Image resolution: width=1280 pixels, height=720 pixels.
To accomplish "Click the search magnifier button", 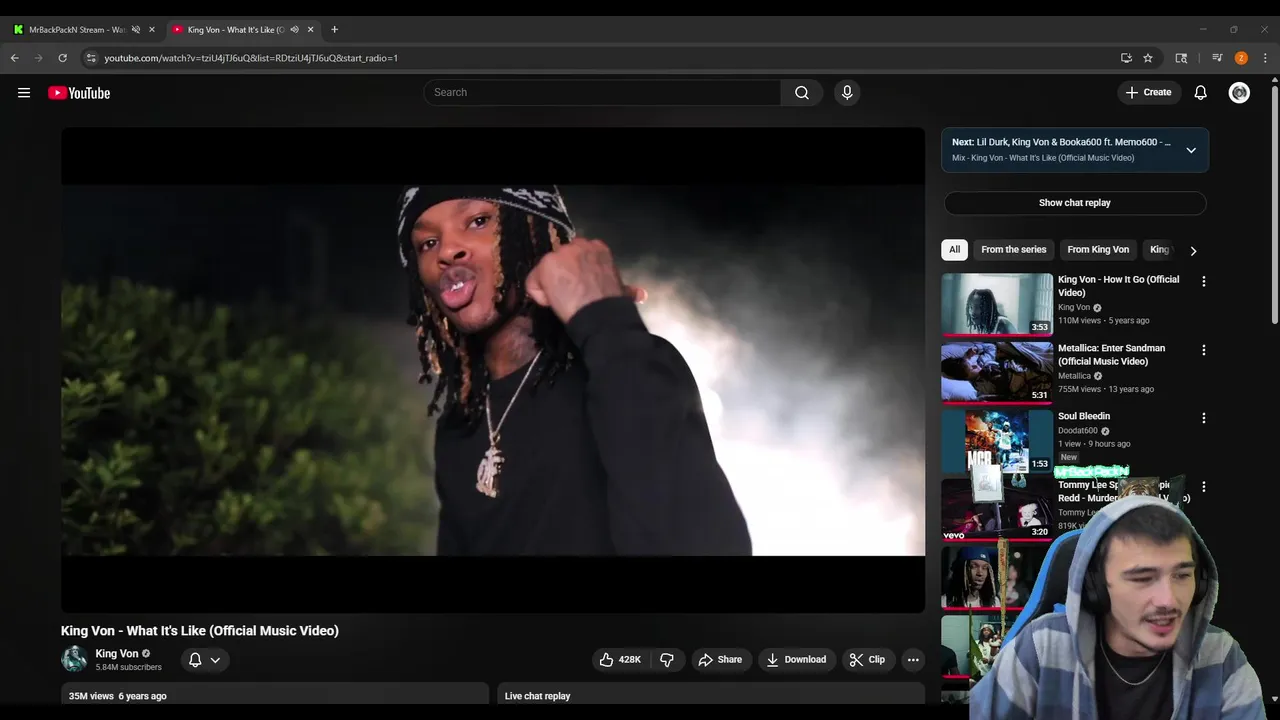I will (802, 92).
